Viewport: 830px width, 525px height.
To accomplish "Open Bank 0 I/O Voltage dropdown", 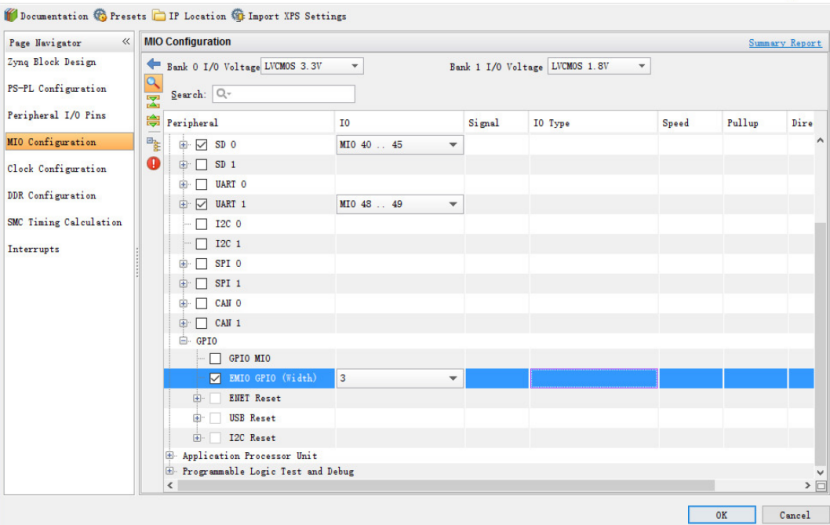I will point(312,66).
